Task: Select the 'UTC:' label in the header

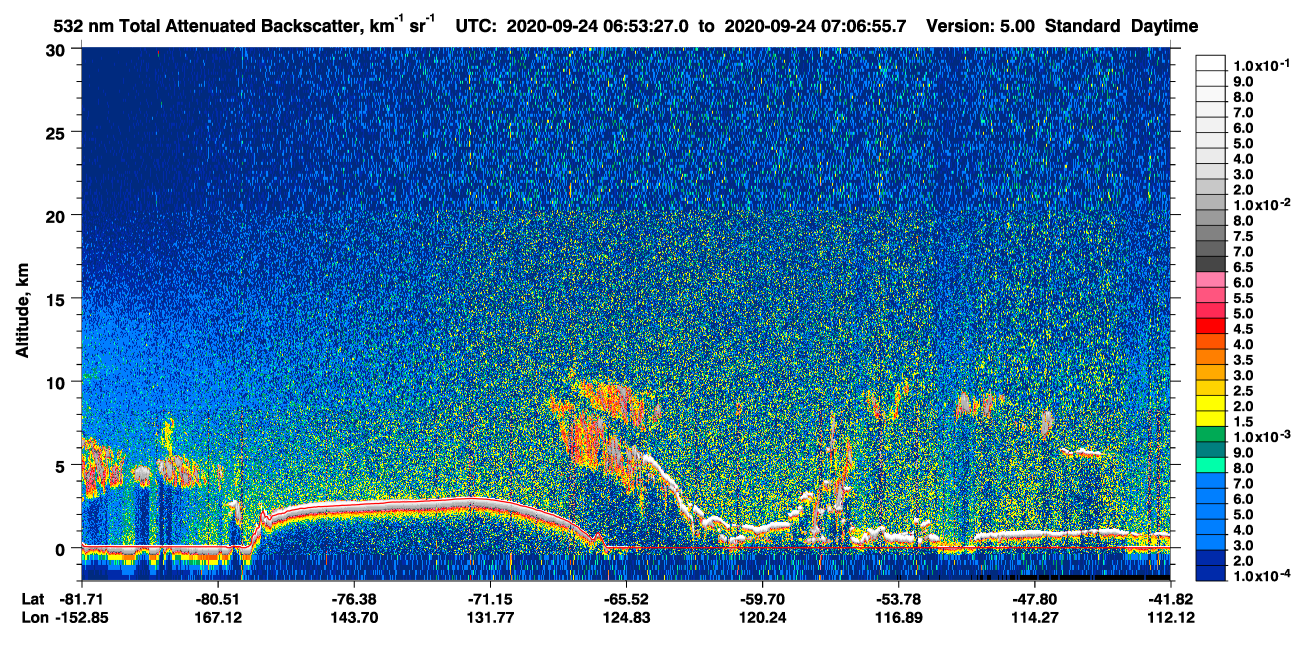Action: point(476,26)
